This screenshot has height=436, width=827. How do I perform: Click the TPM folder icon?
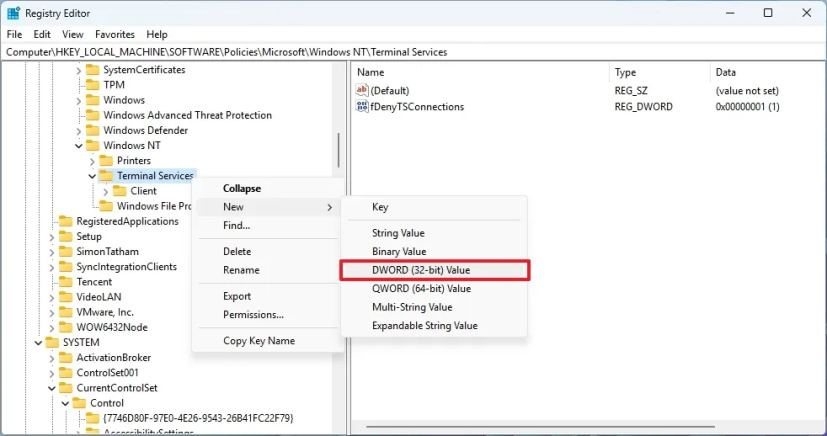point(93,85)
